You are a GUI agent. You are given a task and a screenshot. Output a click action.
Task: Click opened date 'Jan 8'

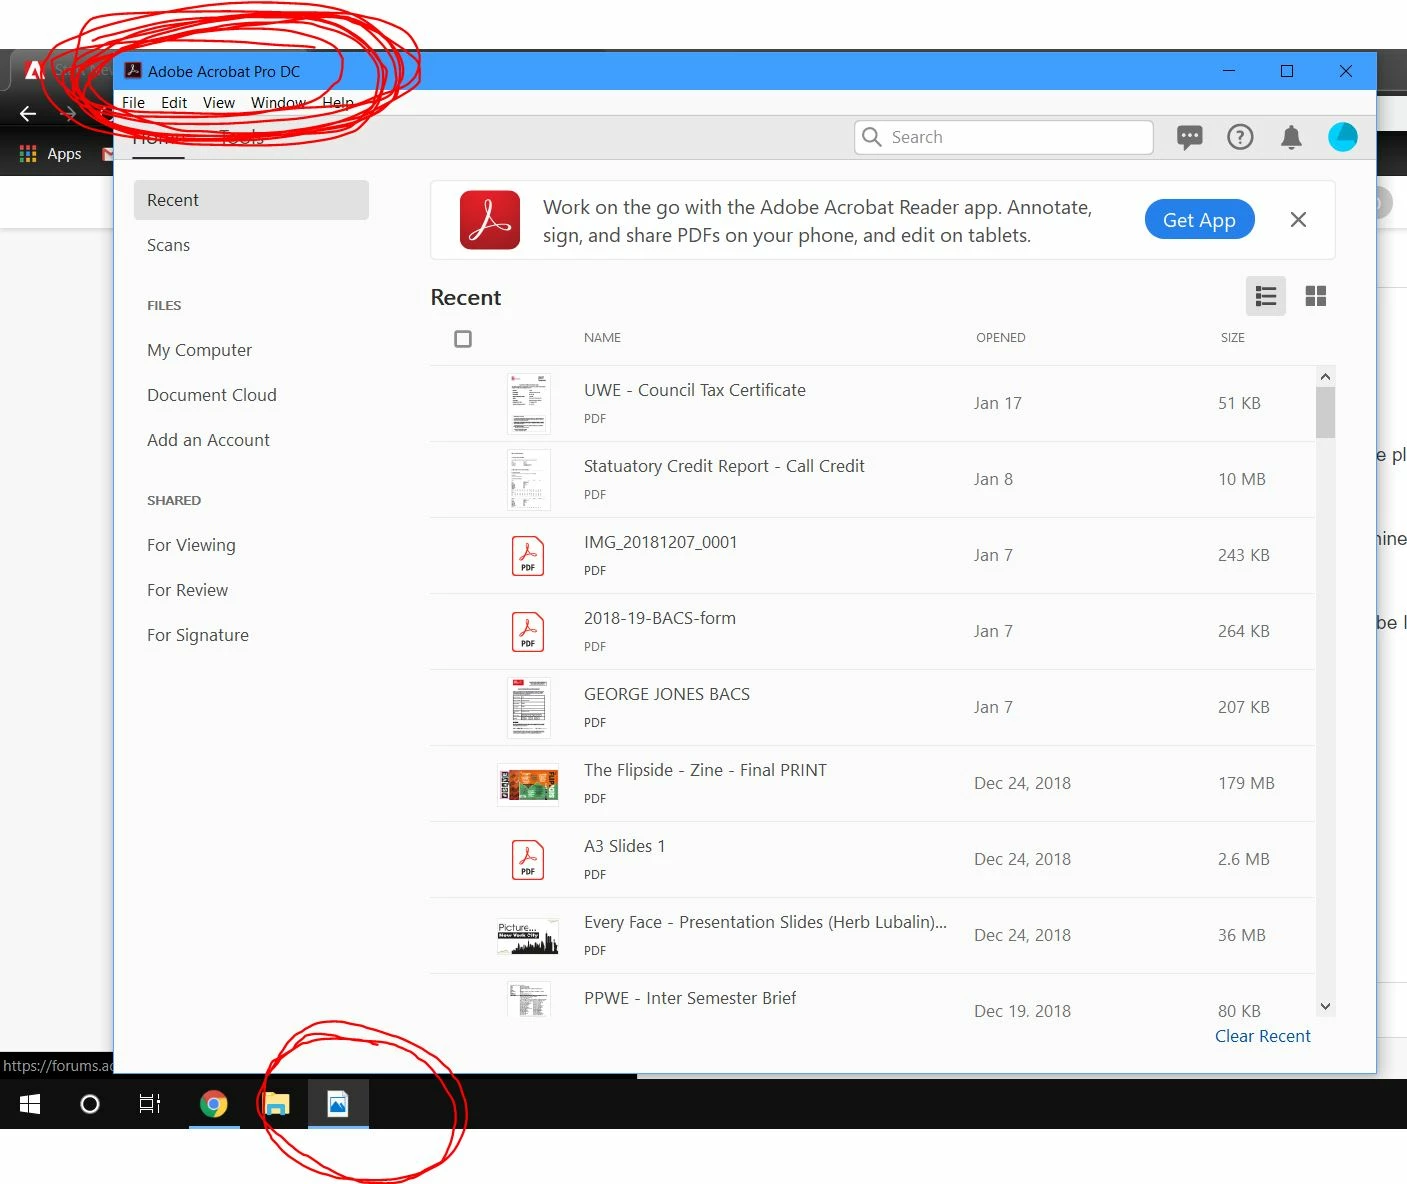993,479
